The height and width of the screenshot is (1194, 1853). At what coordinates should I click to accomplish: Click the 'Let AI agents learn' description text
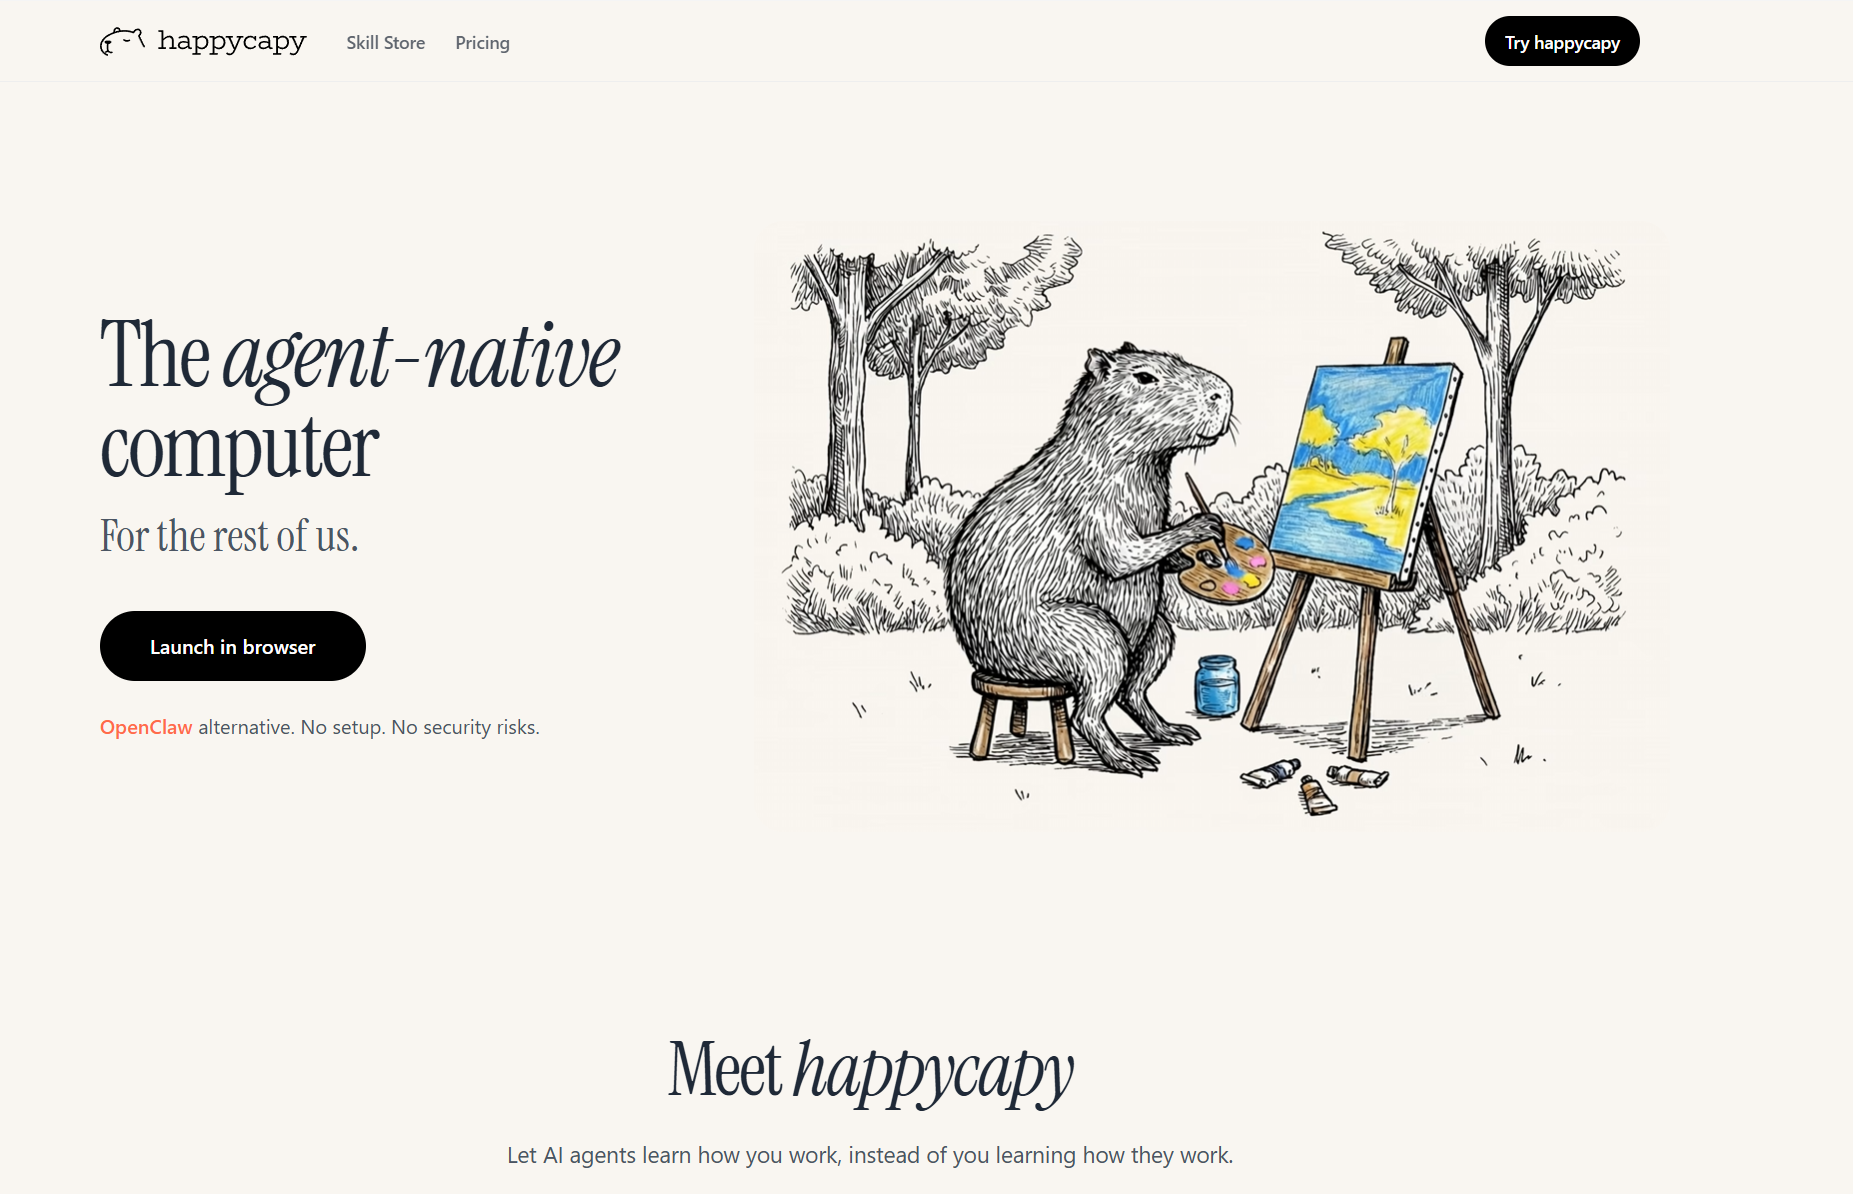point(870,1155)
